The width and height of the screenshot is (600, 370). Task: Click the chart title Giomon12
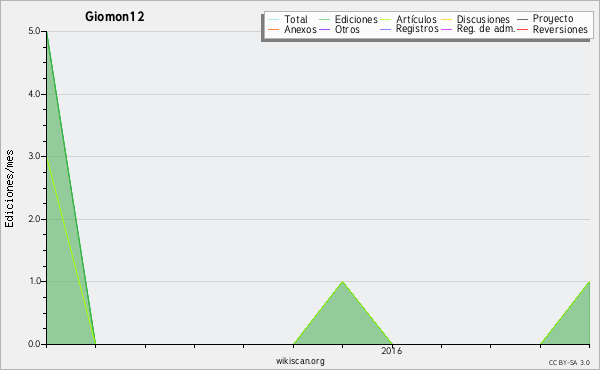tap(115, 17)
